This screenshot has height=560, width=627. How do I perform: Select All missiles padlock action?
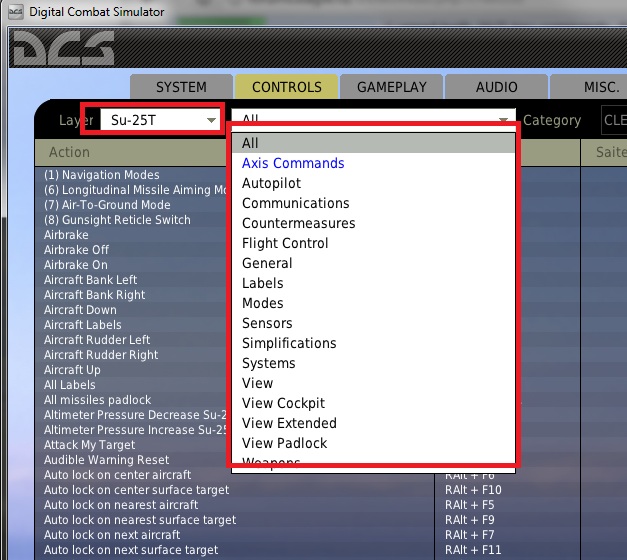click(98, 400)
